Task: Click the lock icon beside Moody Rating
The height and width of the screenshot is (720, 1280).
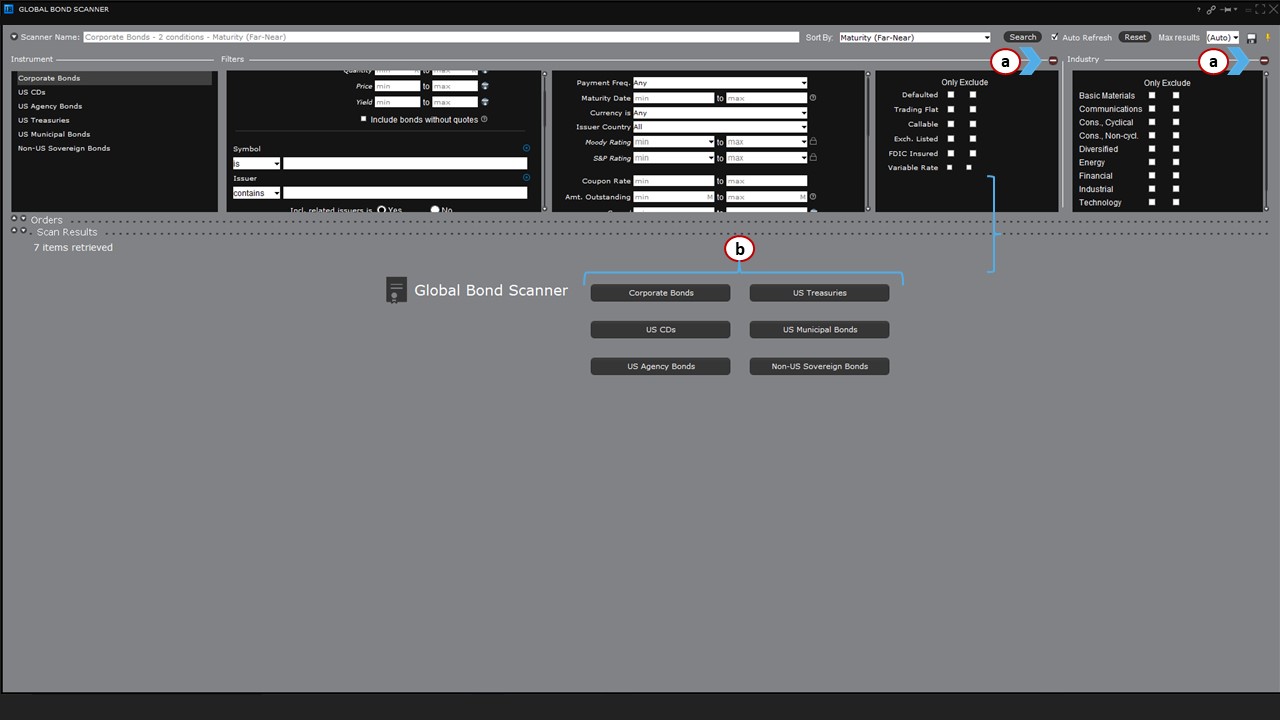Action: [813, 142]
